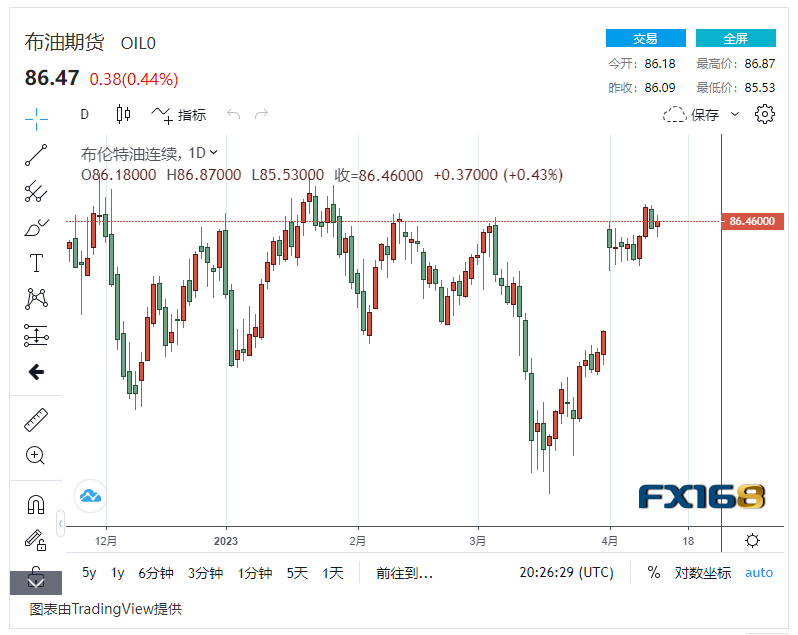Open the pitchfork drawing tool
The height and width of the screenshot is (635, 798).
[x=36, y=191]
